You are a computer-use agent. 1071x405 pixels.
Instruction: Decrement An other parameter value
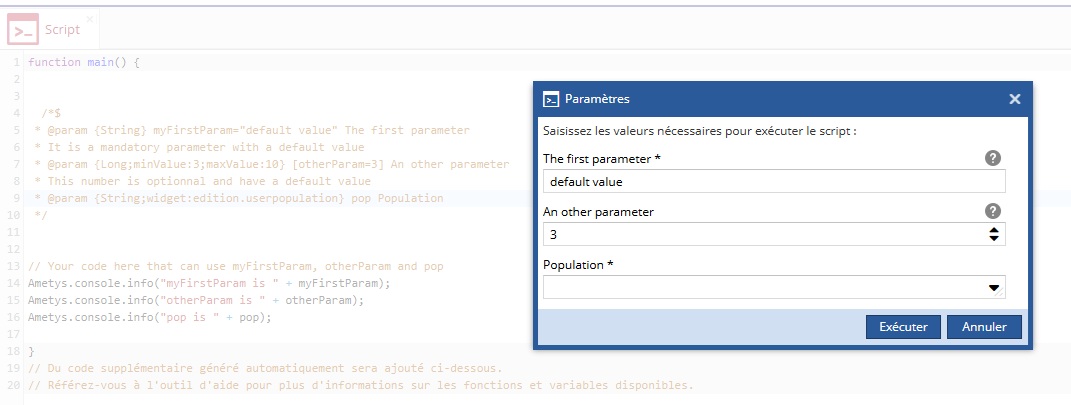pyautogui.click(x=994, y=238)
